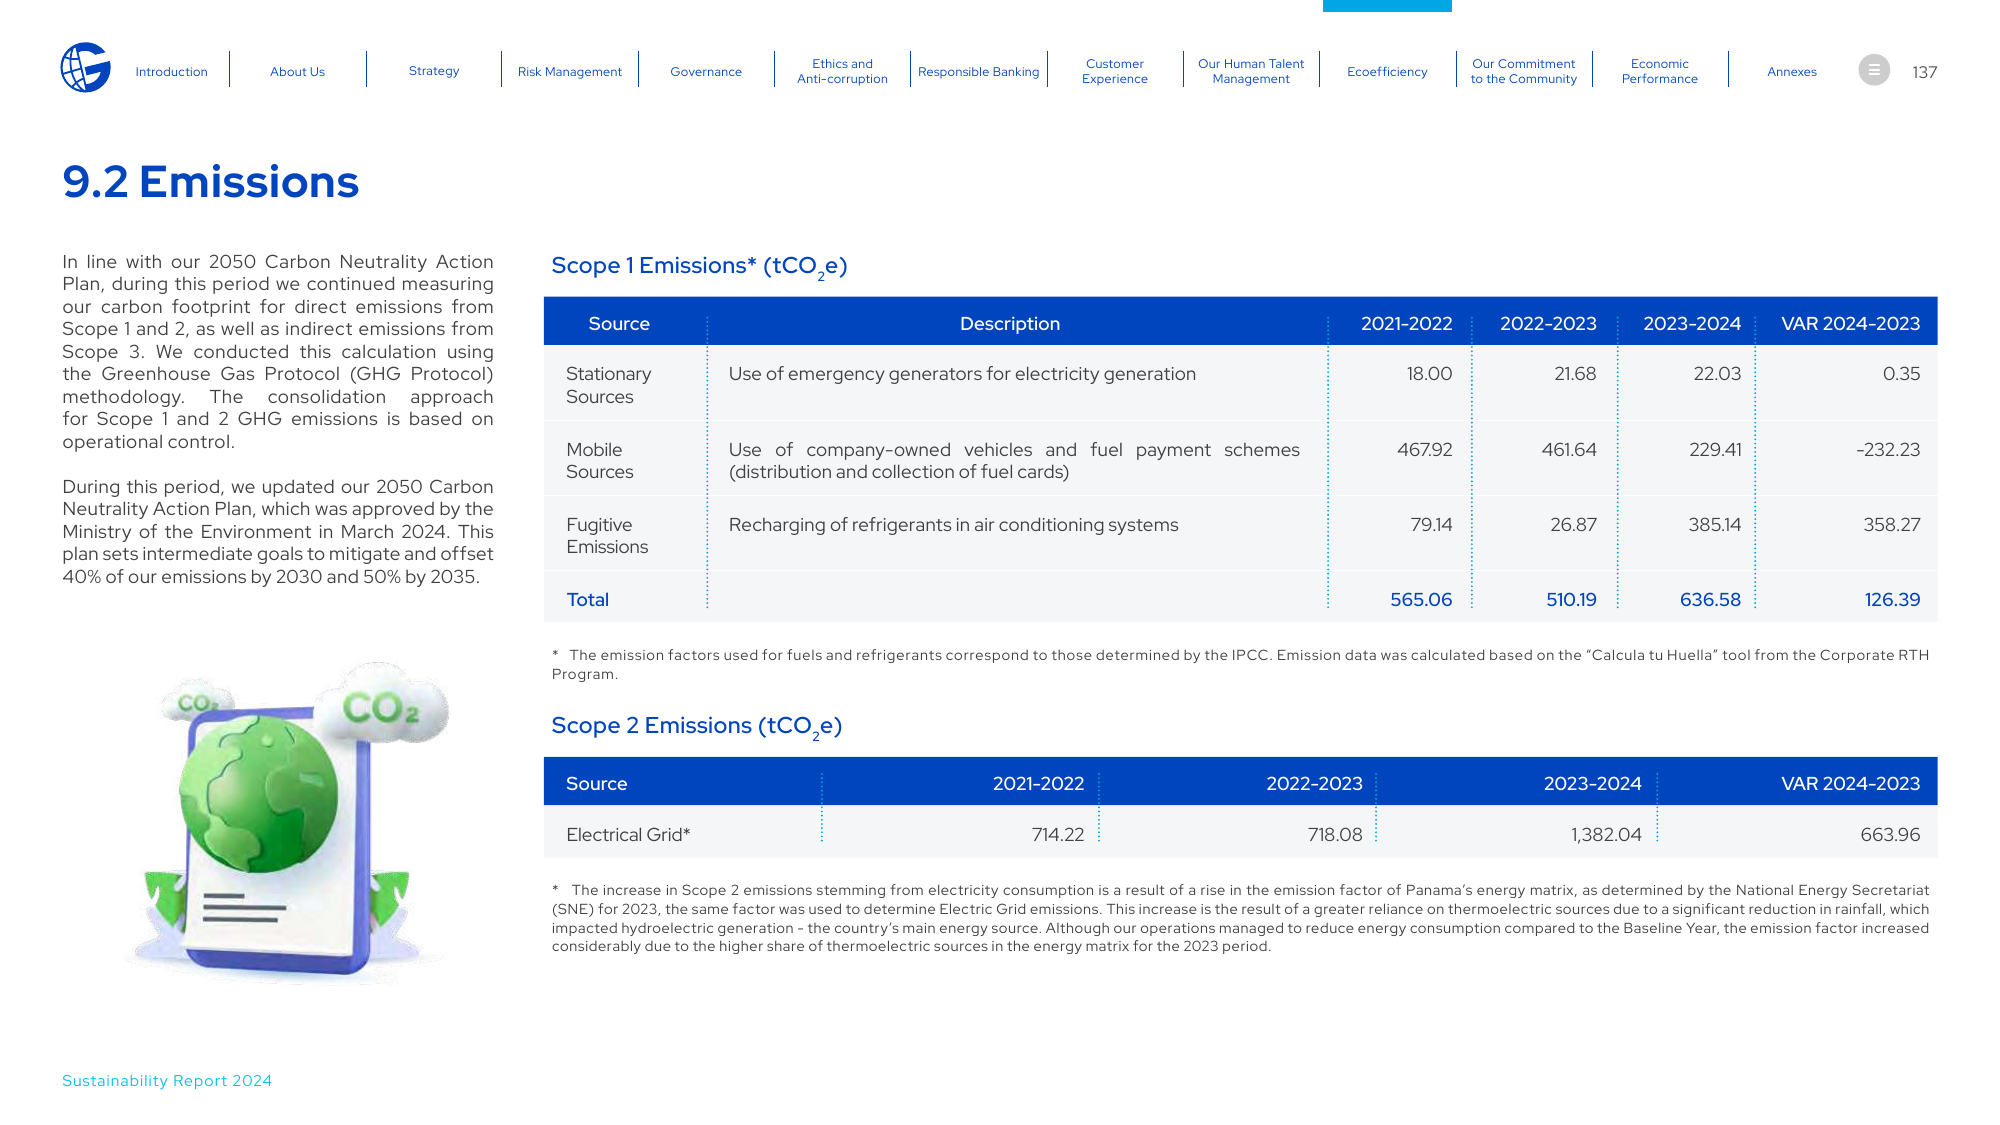Go to the Introduction section

click(x=172, y=72)
